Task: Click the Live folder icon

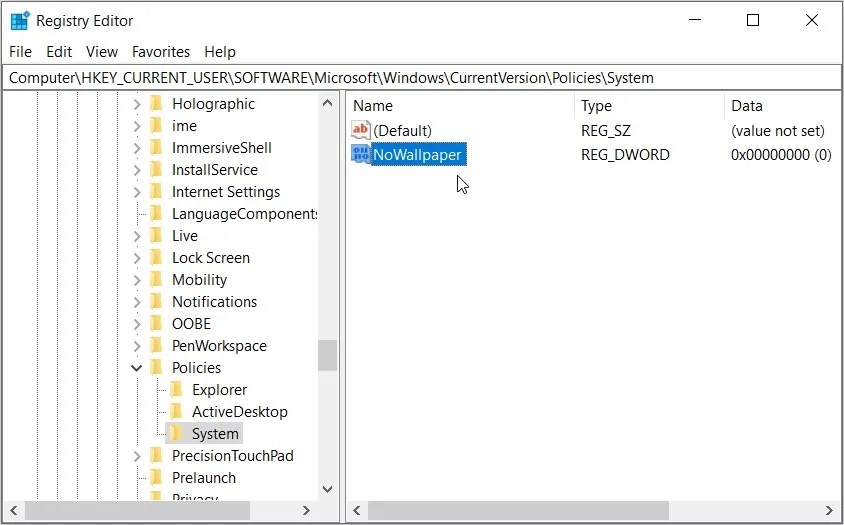Action: coord(156,235)
